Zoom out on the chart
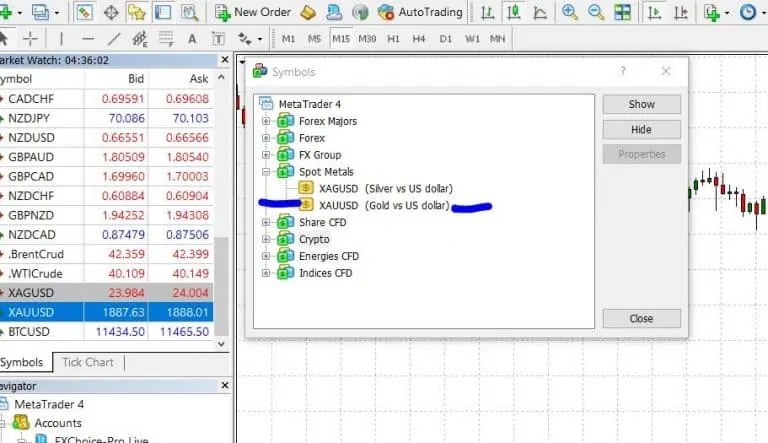 coord(596,12)
